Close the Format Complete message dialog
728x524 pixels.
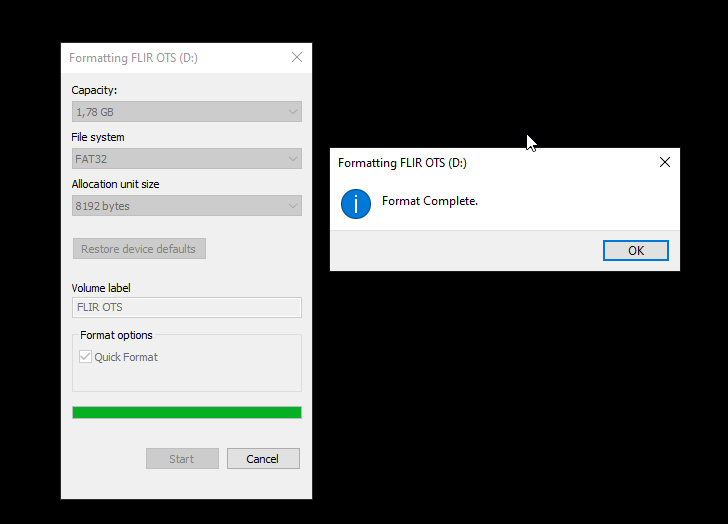click(x=665, y=162)
